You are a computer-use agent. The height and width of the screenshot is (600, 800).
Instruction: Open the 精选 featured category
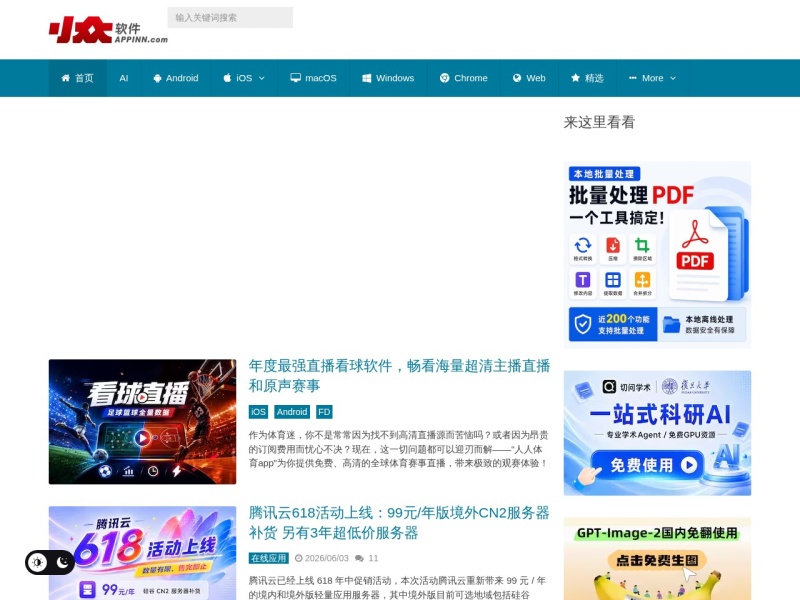(587, 78)
